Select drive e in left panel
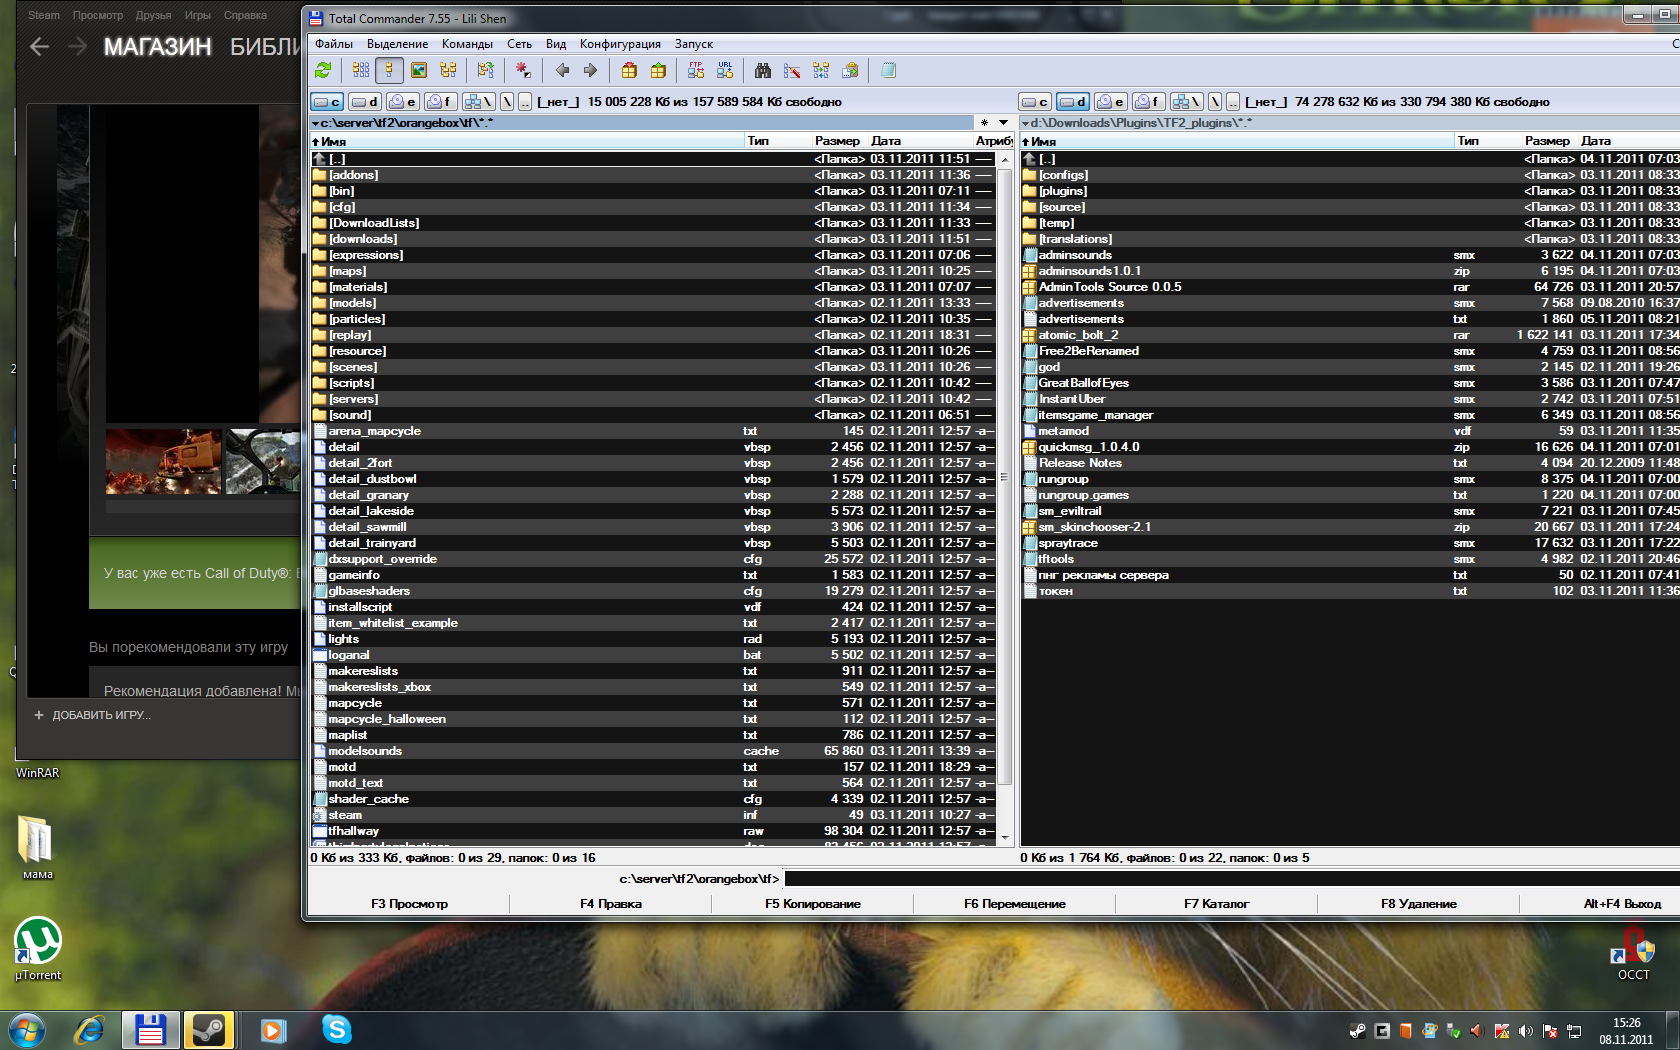This screenshot has height=1050, width=1680. 403,102
